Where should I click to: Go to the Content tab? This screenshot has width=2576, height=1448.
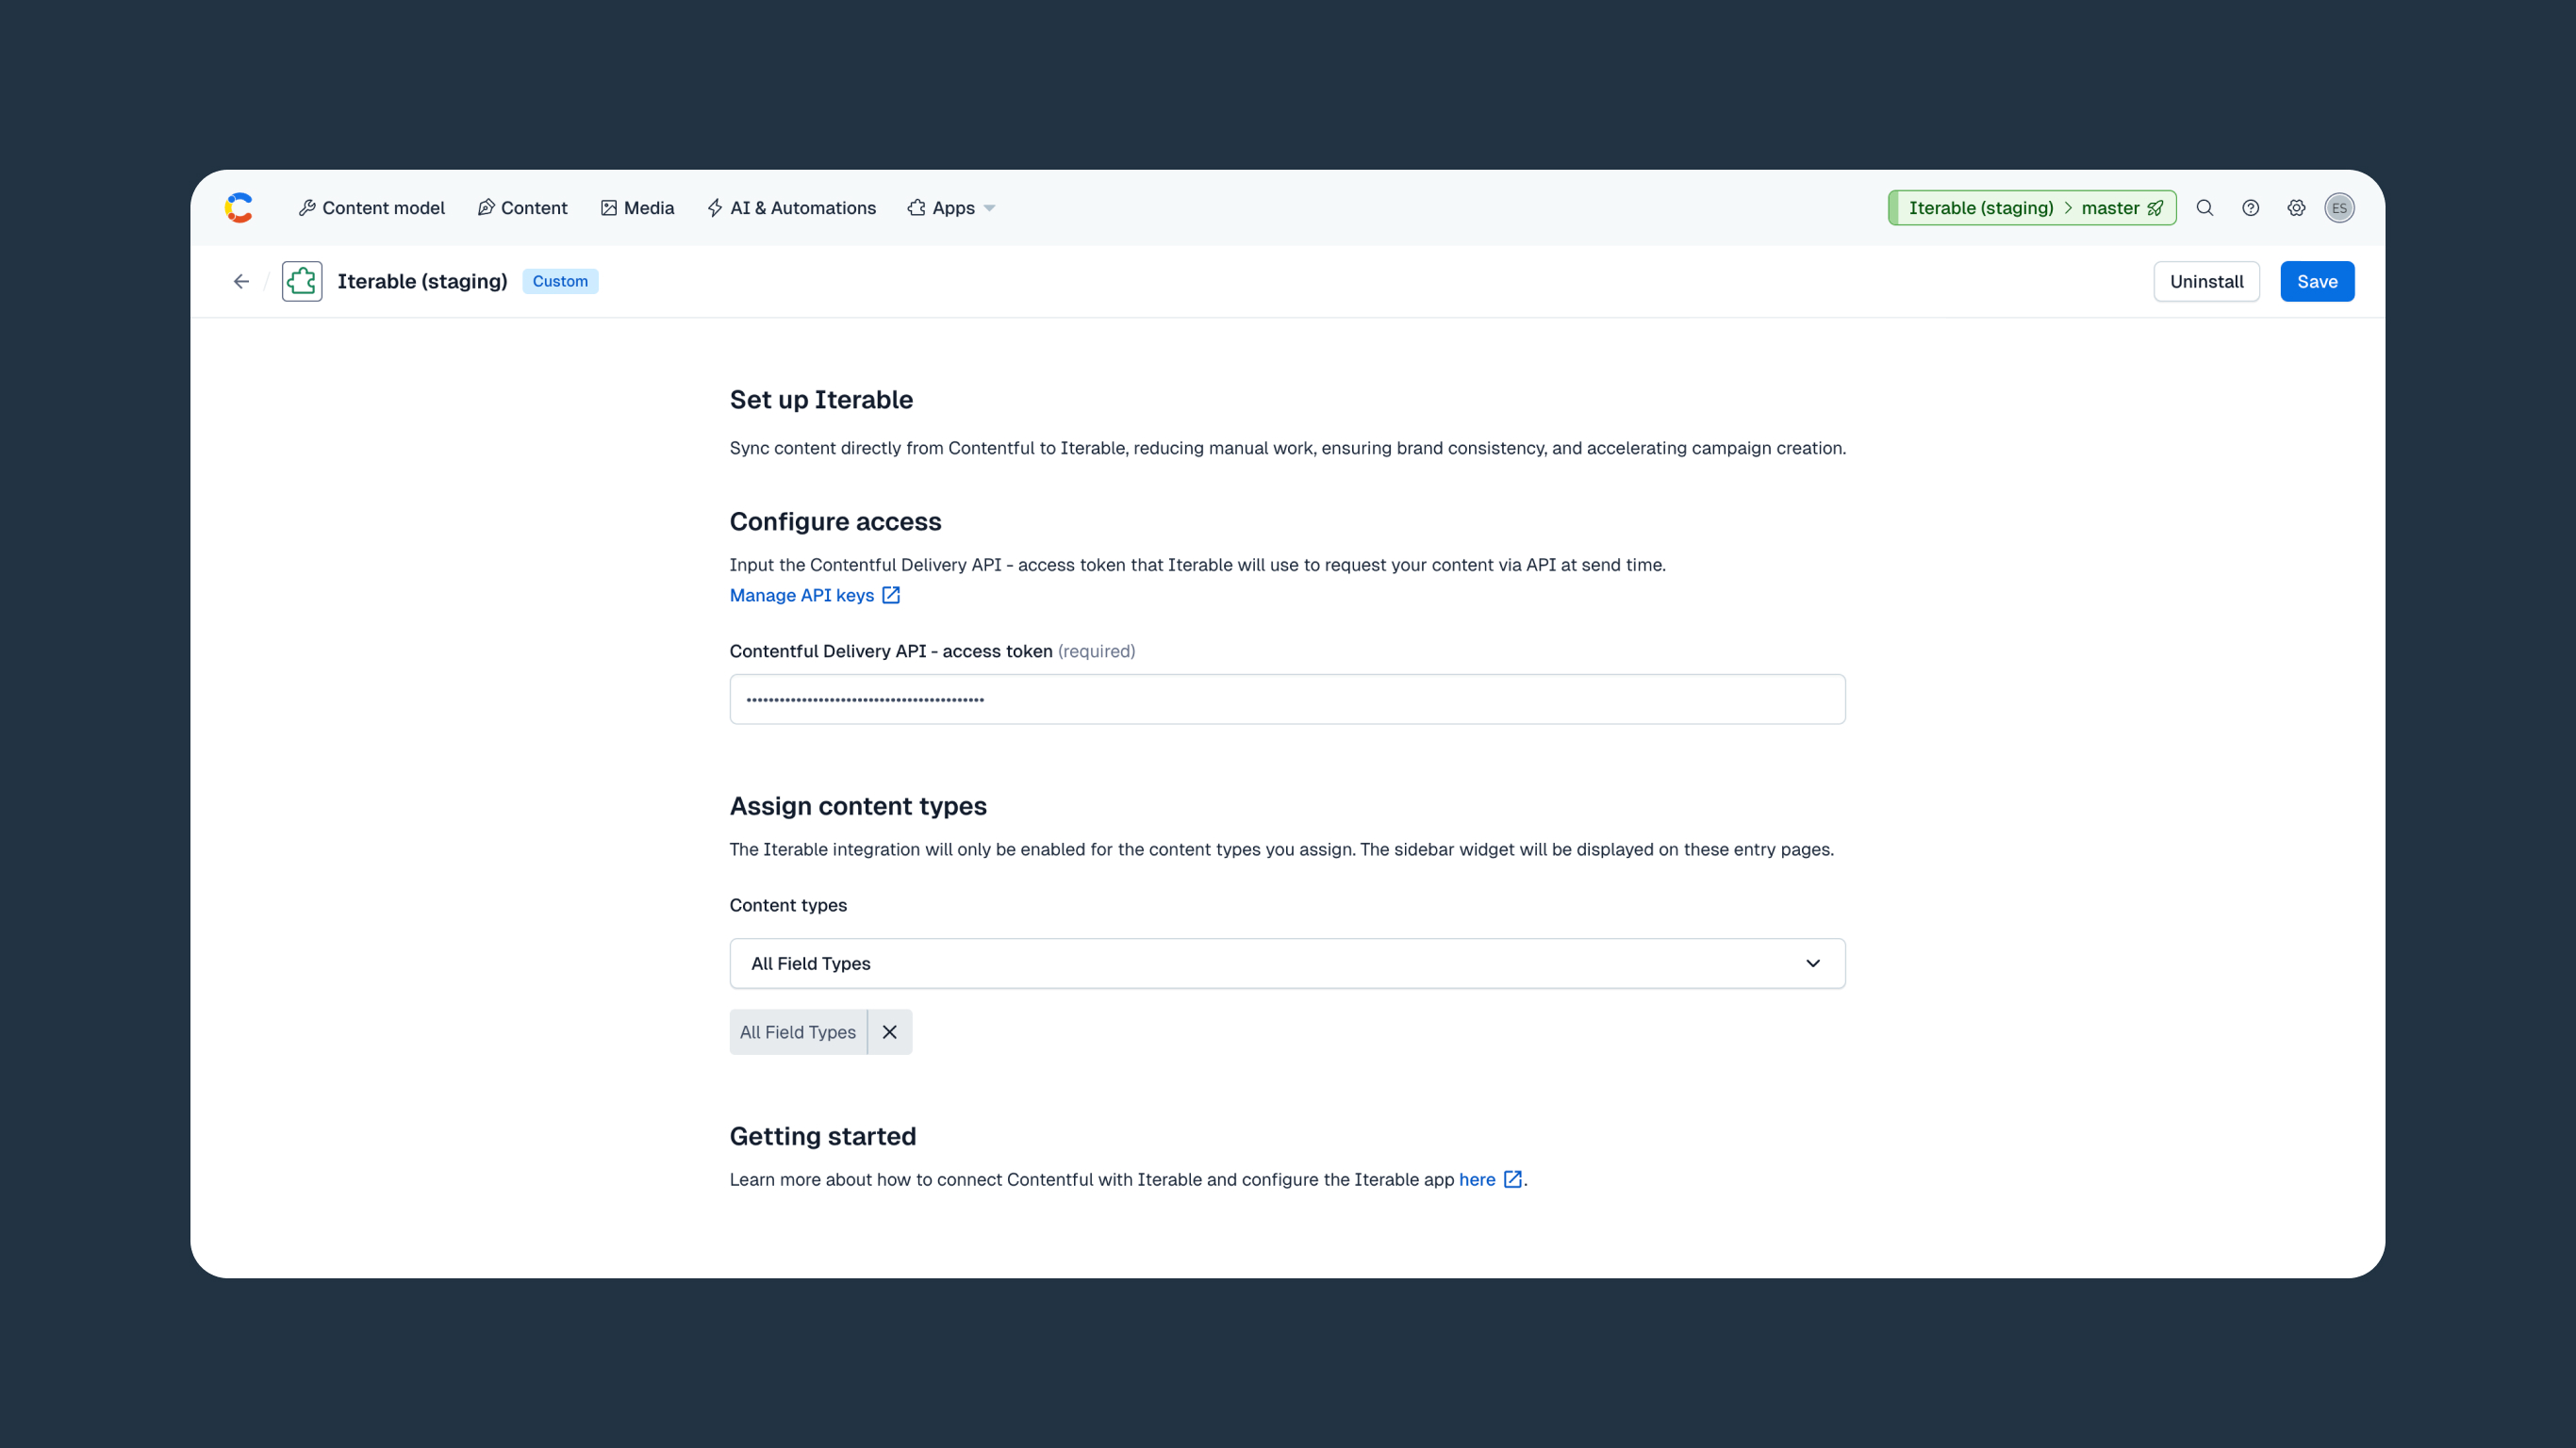tap(522, 208)
